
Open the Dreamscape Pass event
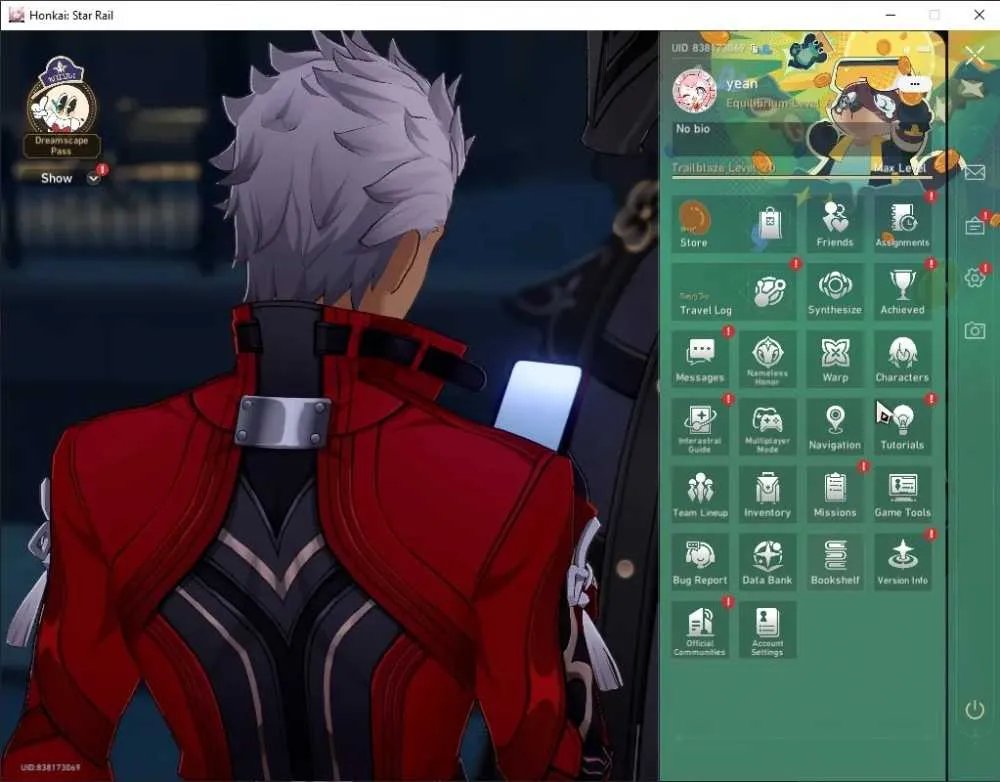tap(62, 107)
